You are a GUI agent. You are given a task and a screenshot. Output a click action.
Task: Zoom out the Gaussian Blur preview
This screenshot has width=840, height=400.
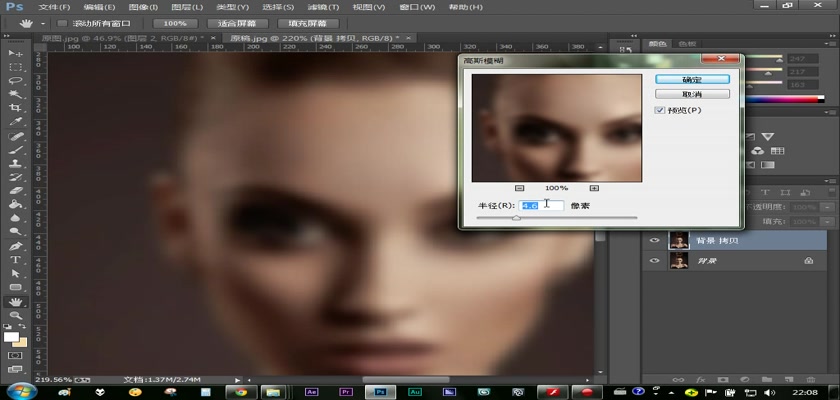click(x=519, y=188)
